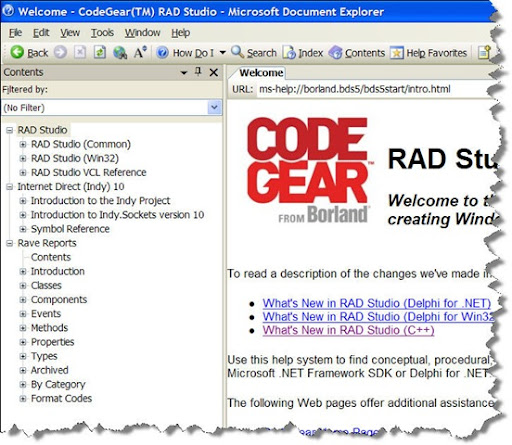Select the Internet Direct (Indy) 10 label
Image resolution: width=512 pixels, height=445 pixels.
(x=71, y=187)
